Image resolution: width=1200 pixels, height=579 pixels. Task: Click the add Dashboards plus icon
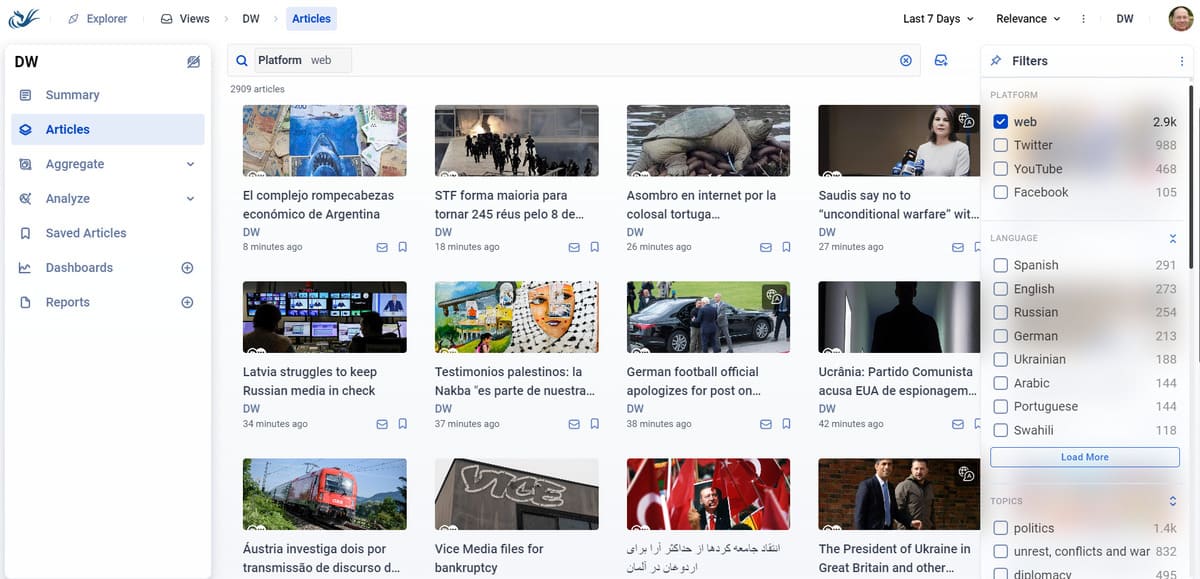pyautogui.click(x=187, y=268)
